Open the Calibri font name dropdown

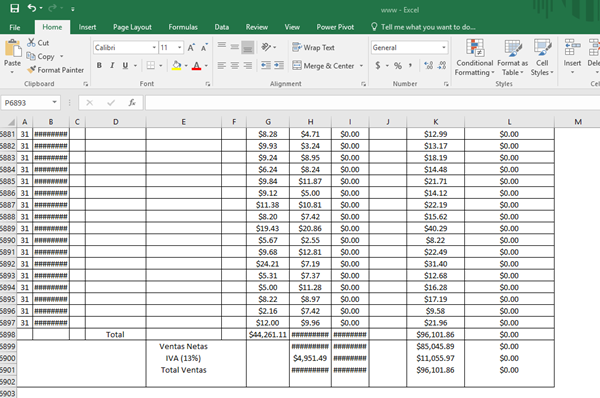154,47
